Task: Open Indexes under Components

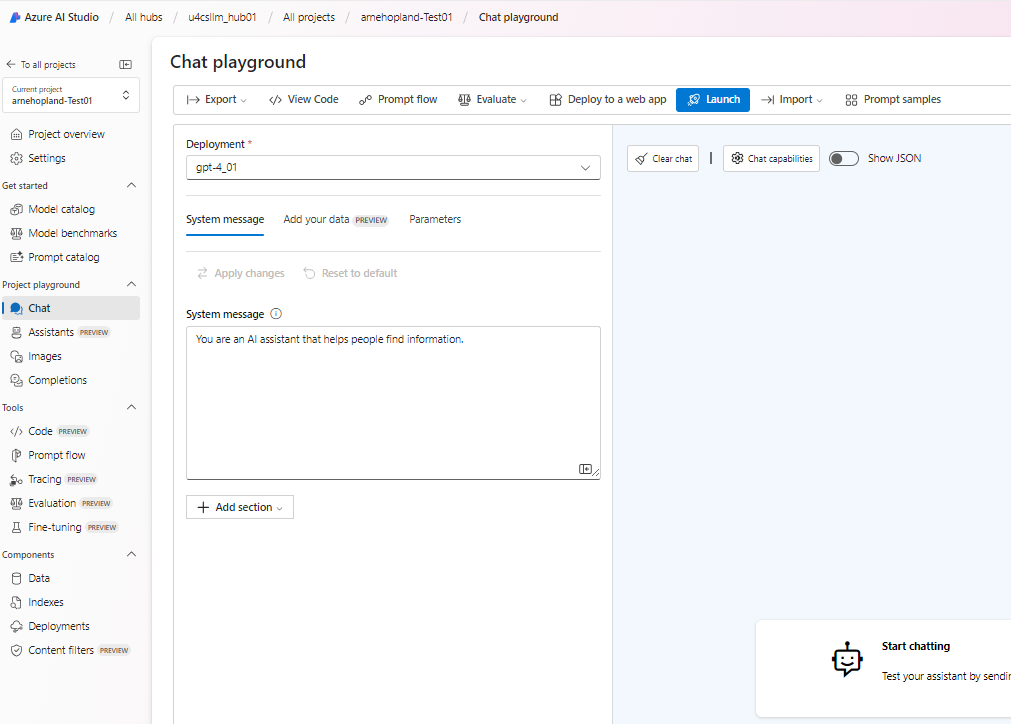Action: pos(46,602)
